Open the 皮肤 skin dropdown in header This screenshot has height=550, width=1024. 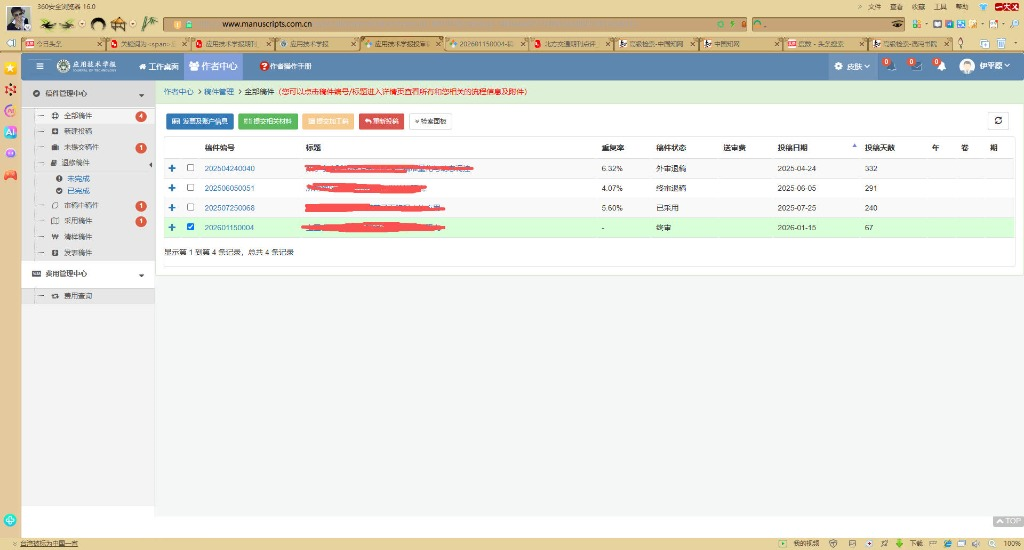(853, 66)
